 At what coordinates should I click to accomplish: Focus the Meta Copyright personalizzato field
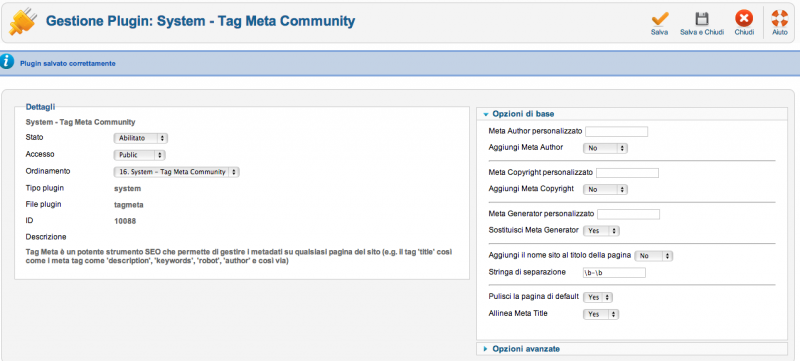pyautogui.click(x=627, y=173)
